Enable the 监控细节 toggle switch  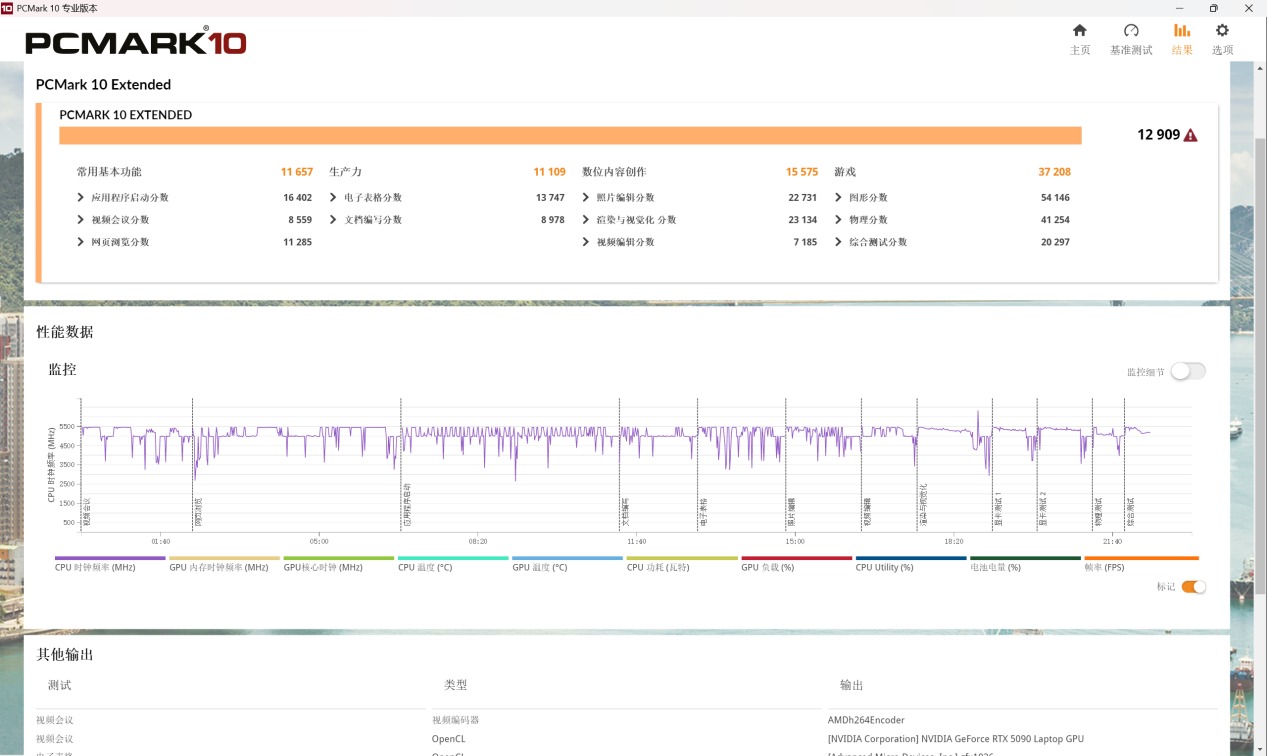click(x=1188, y=371)
